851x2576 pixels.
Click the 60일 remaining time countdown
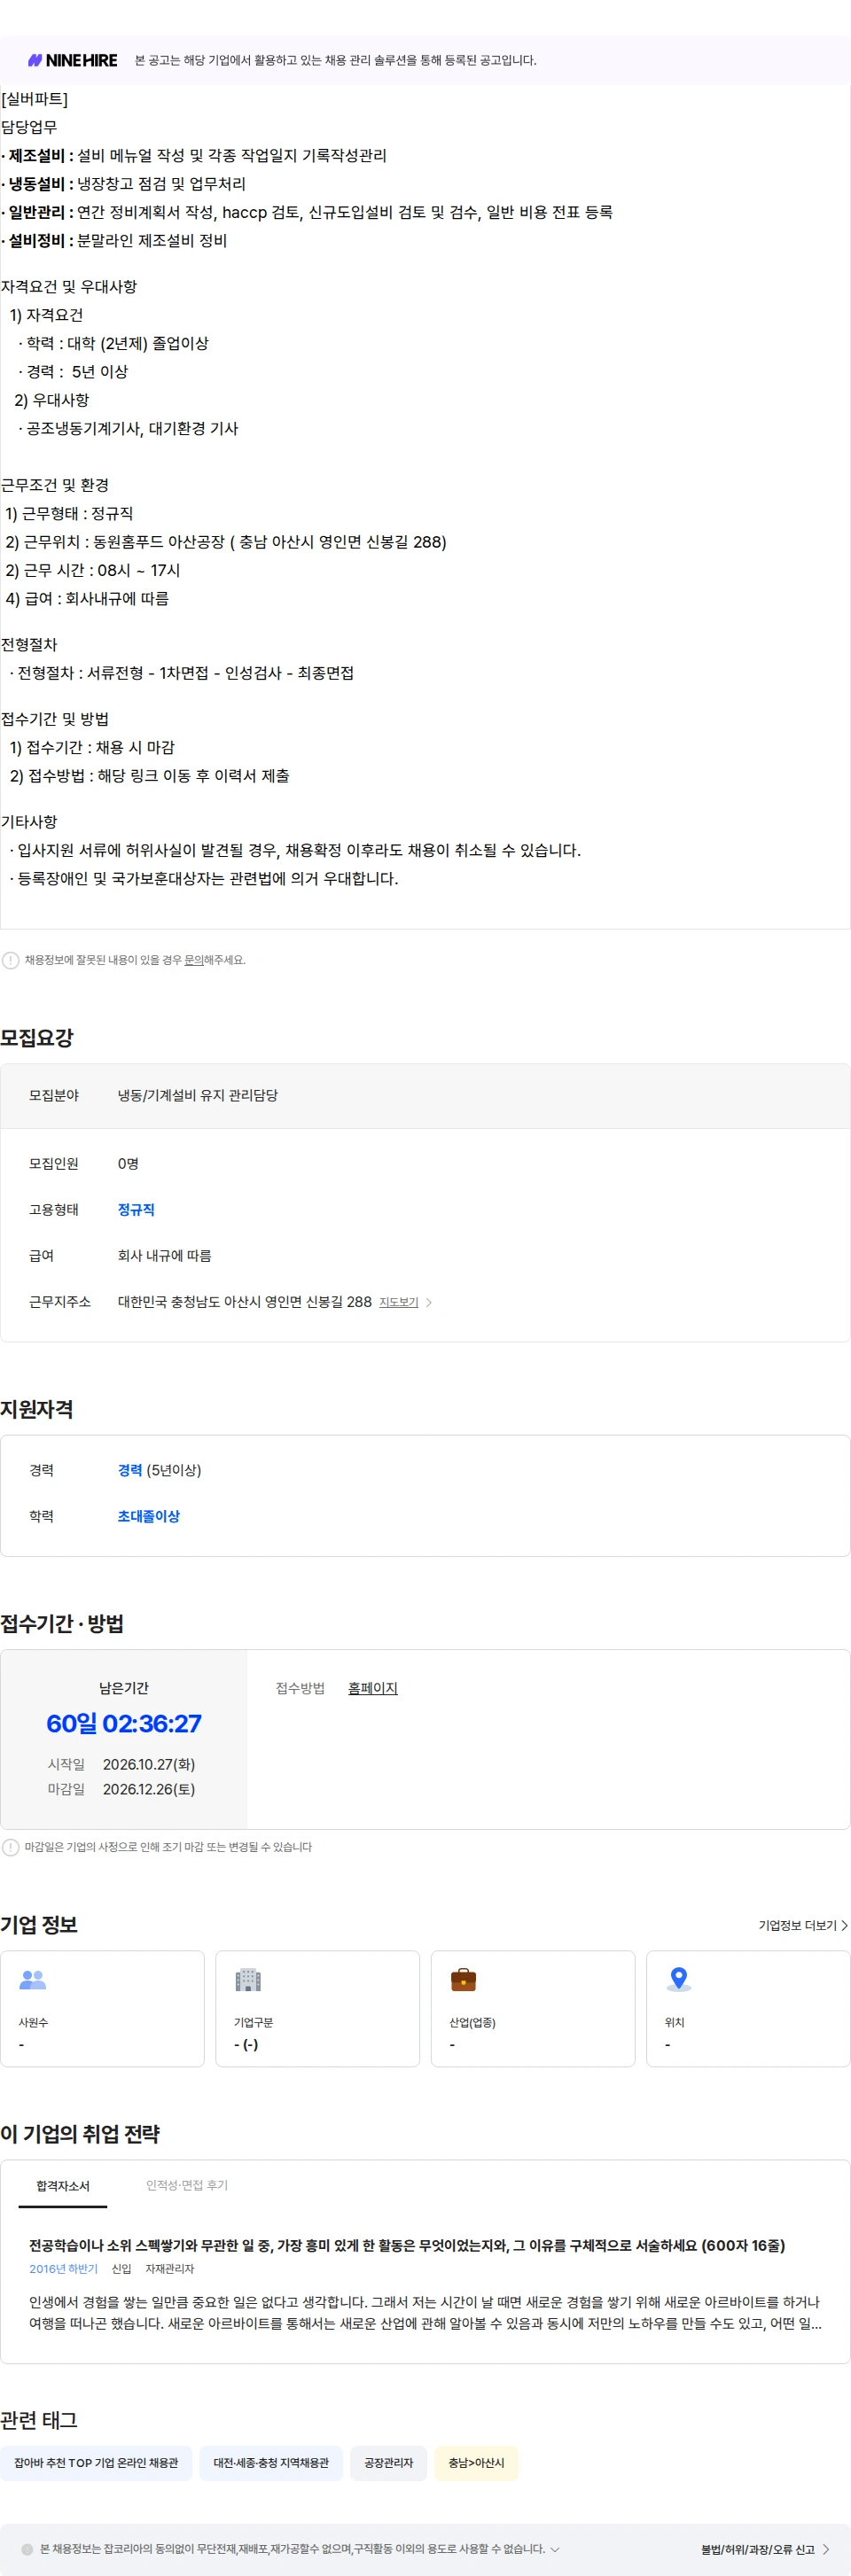coord(124,1723)
